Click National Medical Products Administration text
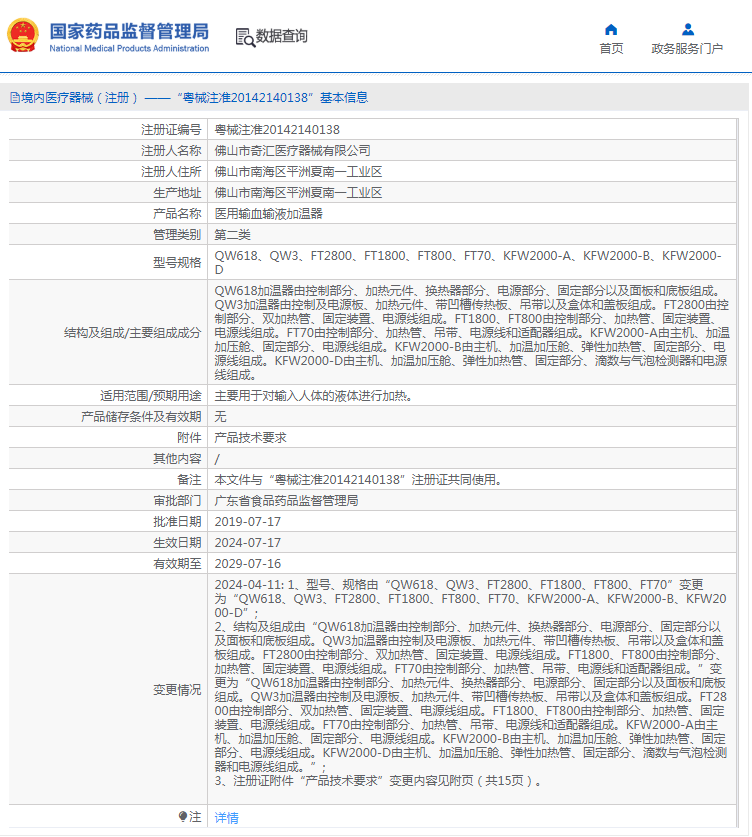Image resolution: width=752 pixels, height=837 pixels. pyautogui.click(x=129, y=49)
